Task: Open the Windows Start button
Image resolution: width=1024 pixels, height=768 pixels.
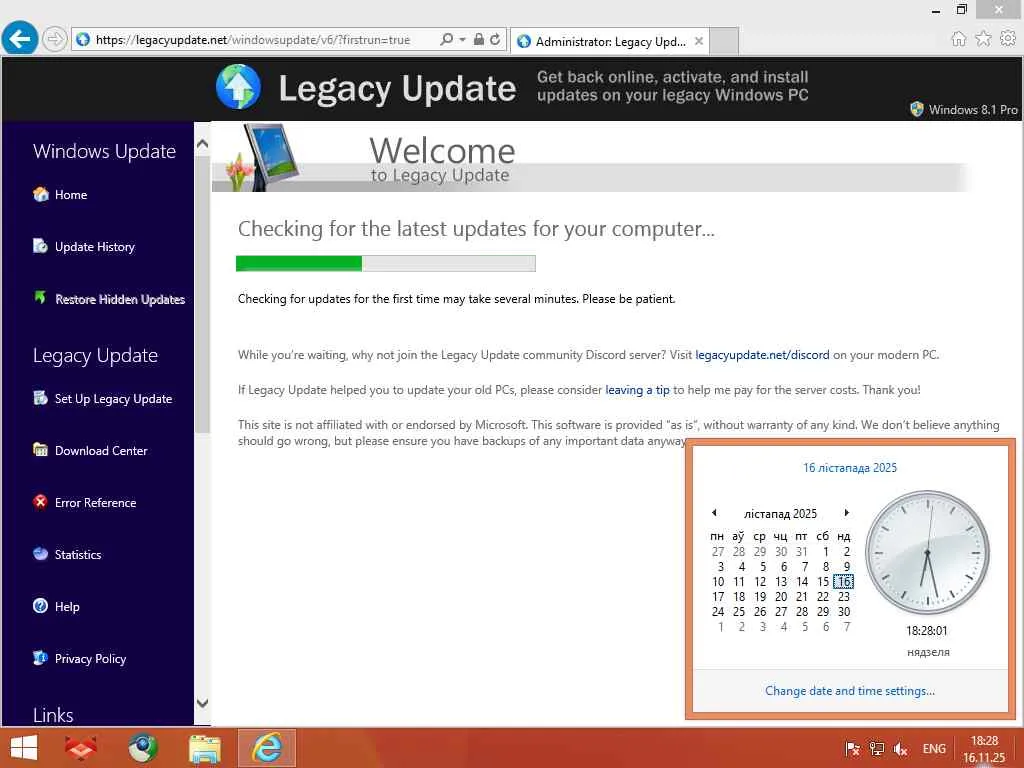Action: pos(24,748)
